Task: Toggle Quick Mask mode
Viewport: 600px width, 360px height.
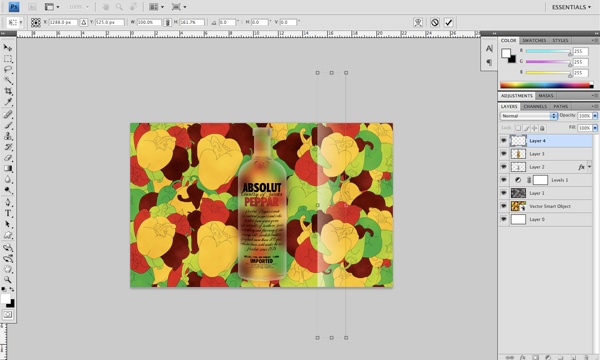Action: coord(8,314)
